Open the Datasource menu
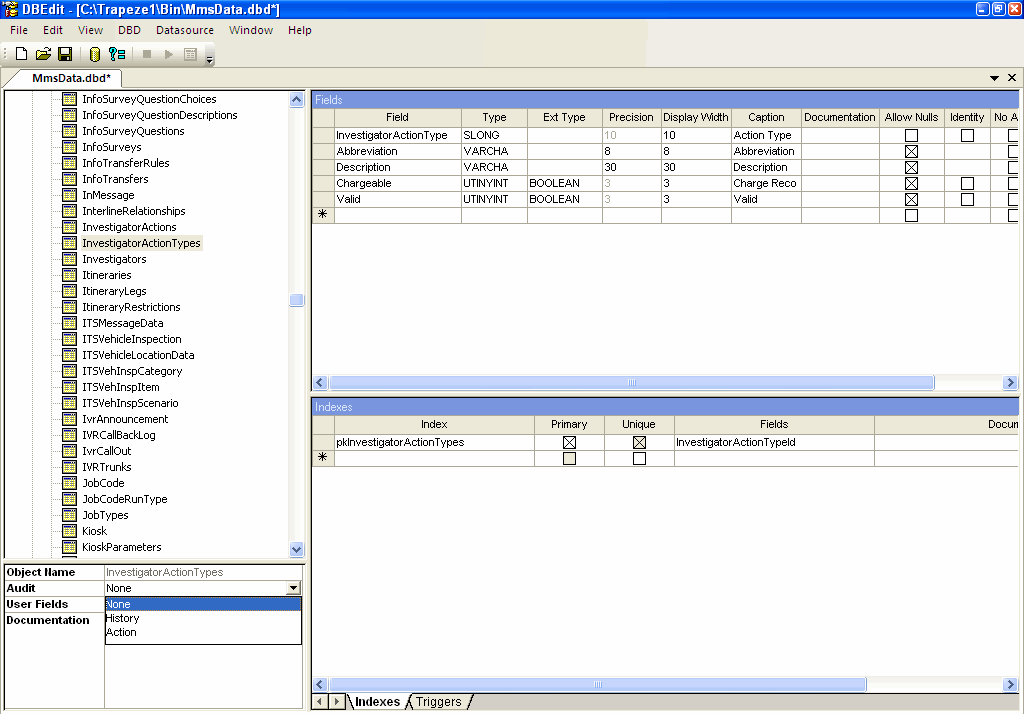The height and width of the screenshot is (714, 1024). click(184, 30)
